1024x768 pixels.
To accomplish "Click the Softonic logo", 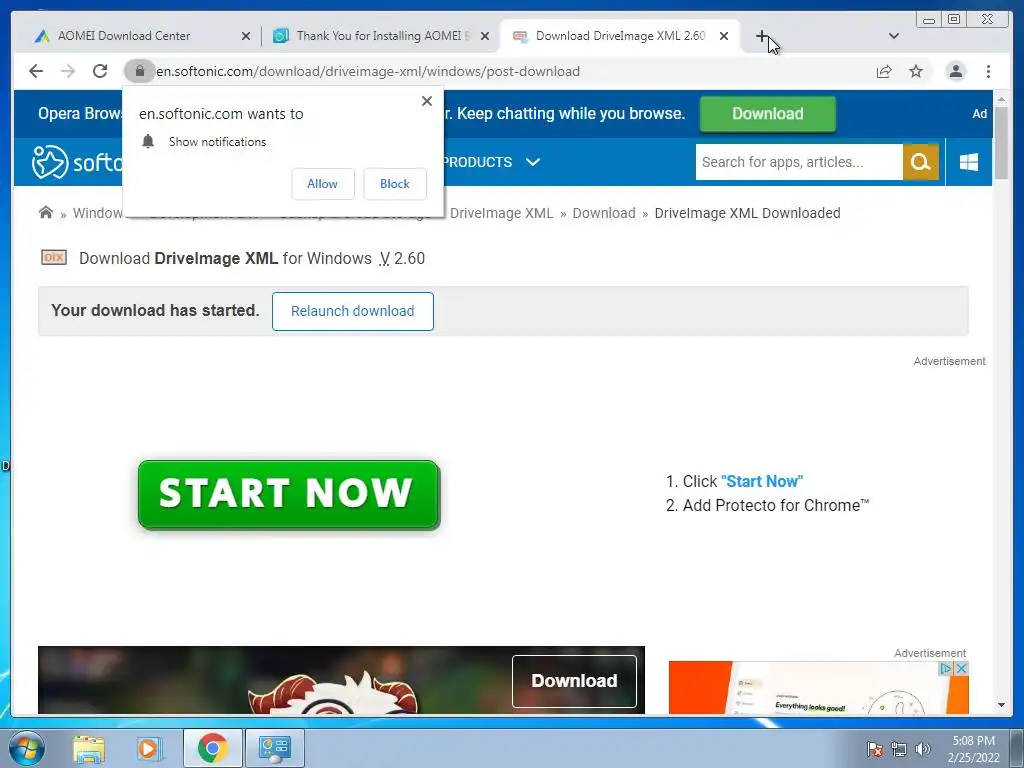I will (77, 162).
